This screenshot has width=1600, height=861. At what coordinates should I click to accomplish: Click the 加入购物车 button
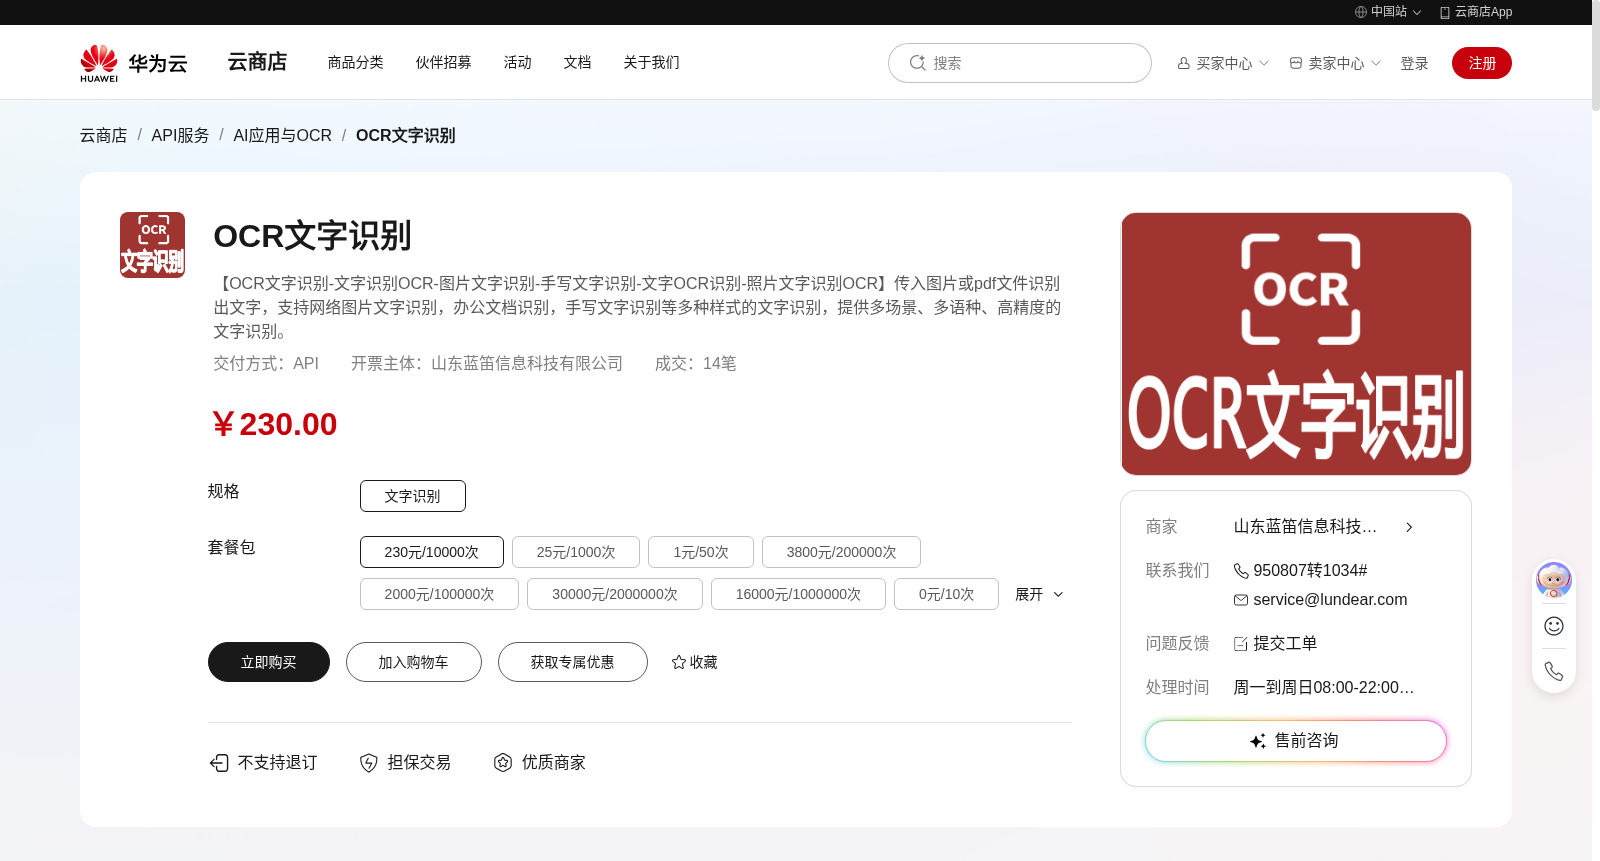point(414,662)
